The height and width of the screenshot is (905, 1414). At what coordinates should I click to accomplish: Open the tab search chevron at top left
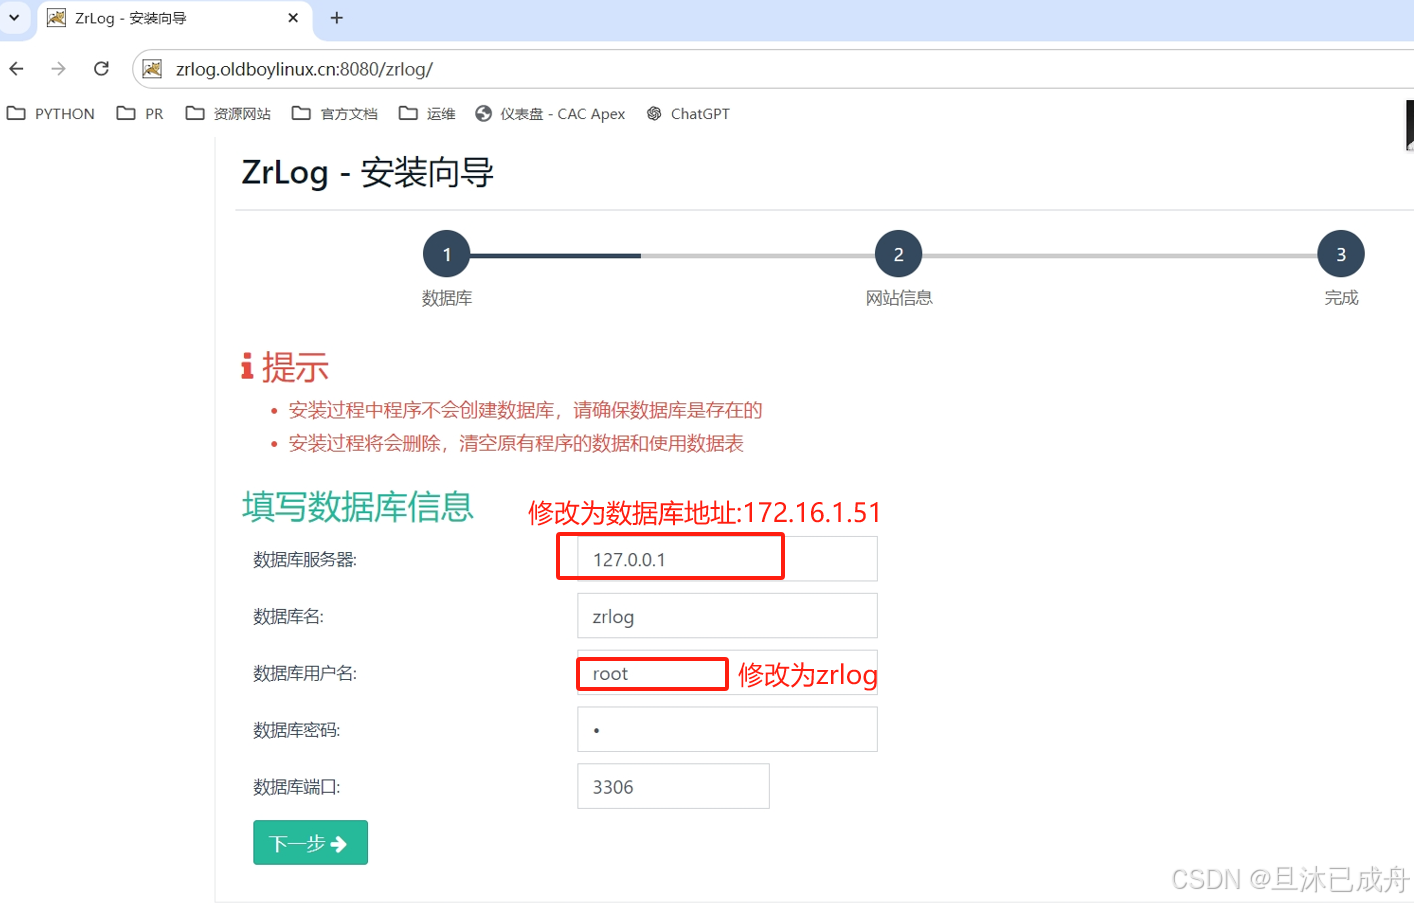14,17
